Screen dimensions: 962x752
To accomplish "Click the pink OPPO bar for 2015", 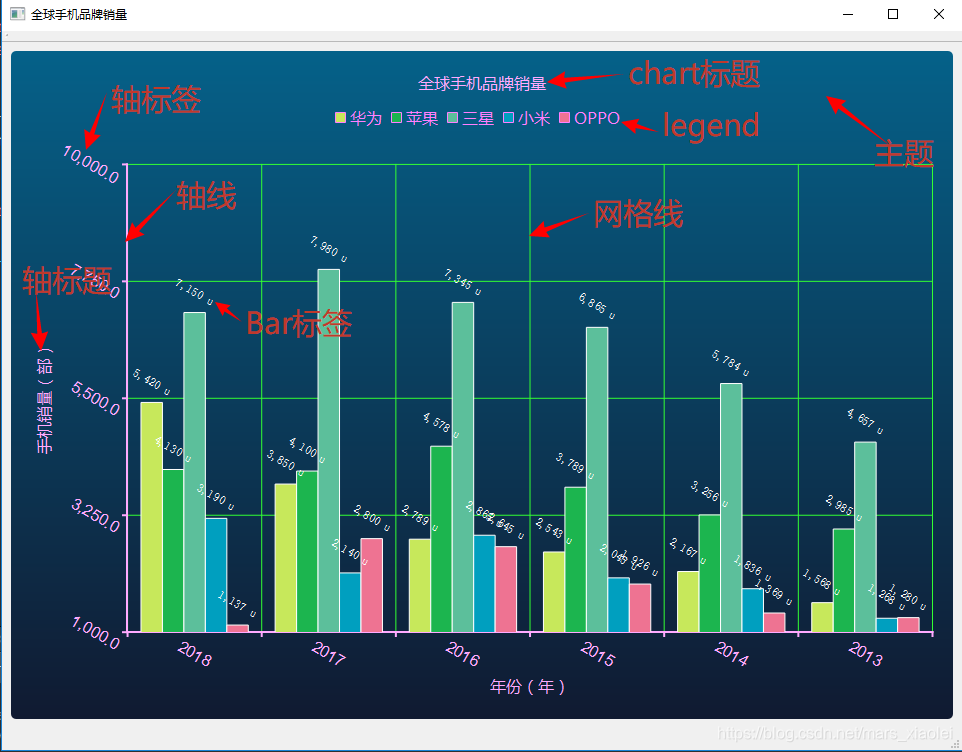I will click(x=640, y=608).
